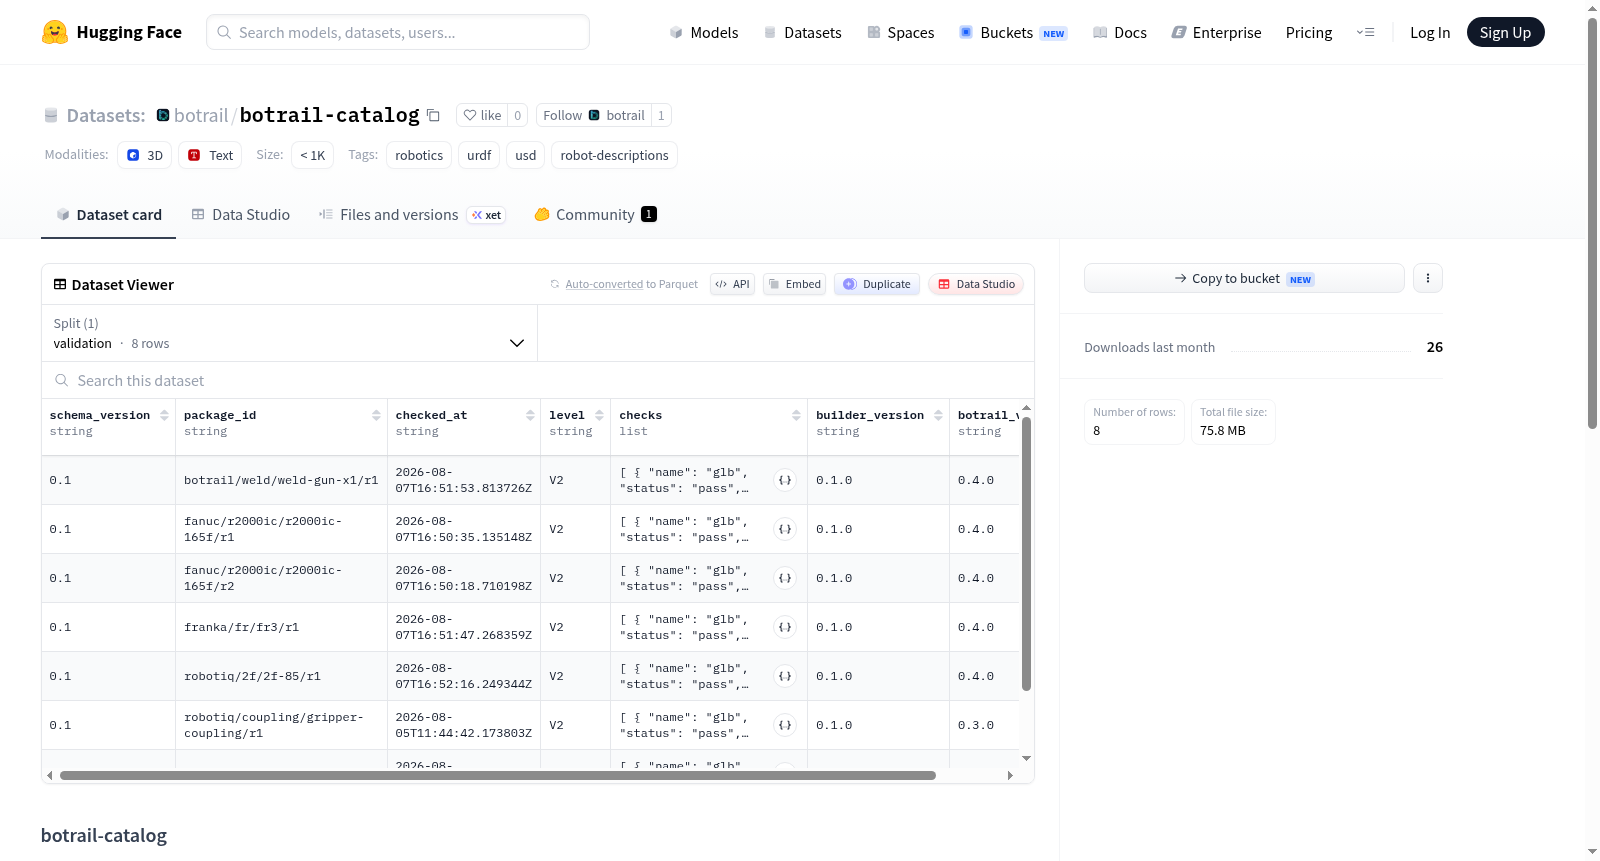1600x861 pixels.
Task: Sort by schema_version column
Action: pyautogui.click(x=164, y=415)
